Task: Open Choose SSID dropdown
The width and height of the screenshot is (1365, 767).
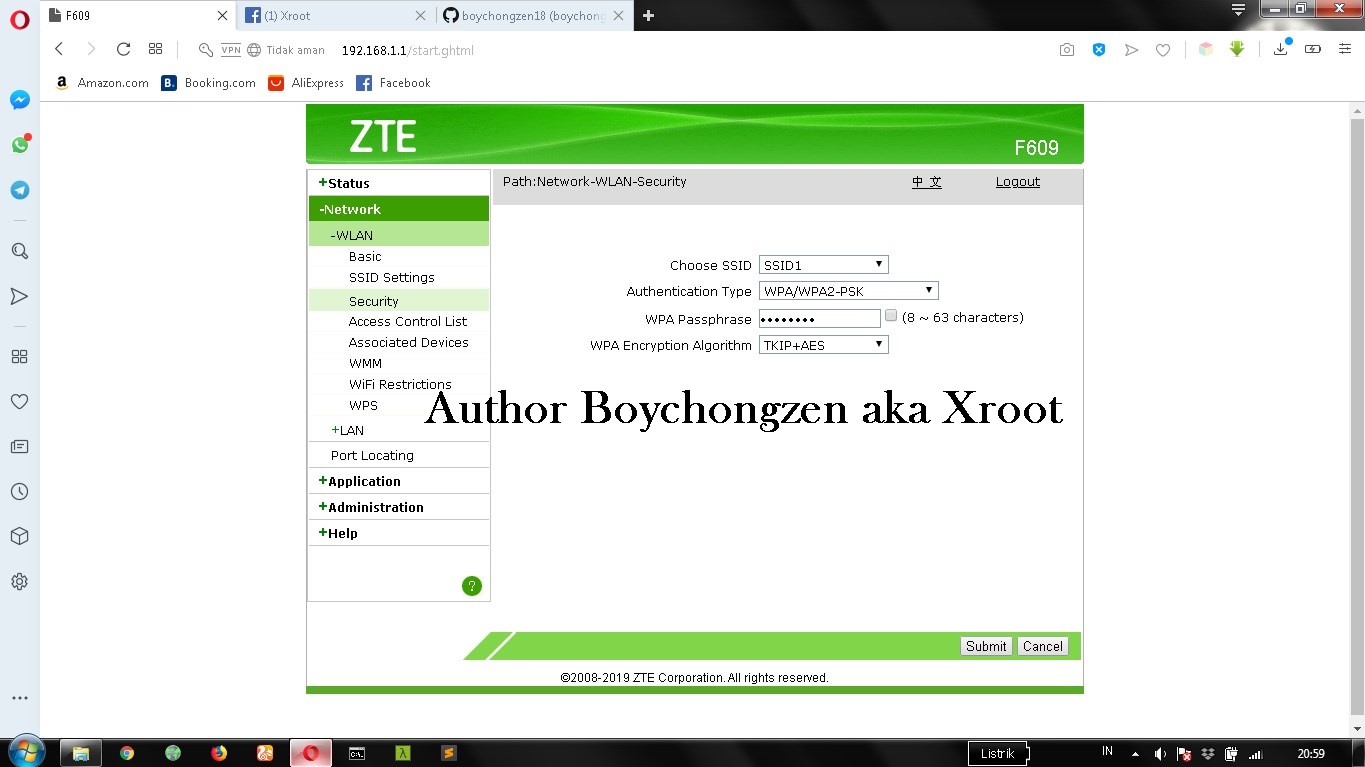Action: click(x=823, y=265)
